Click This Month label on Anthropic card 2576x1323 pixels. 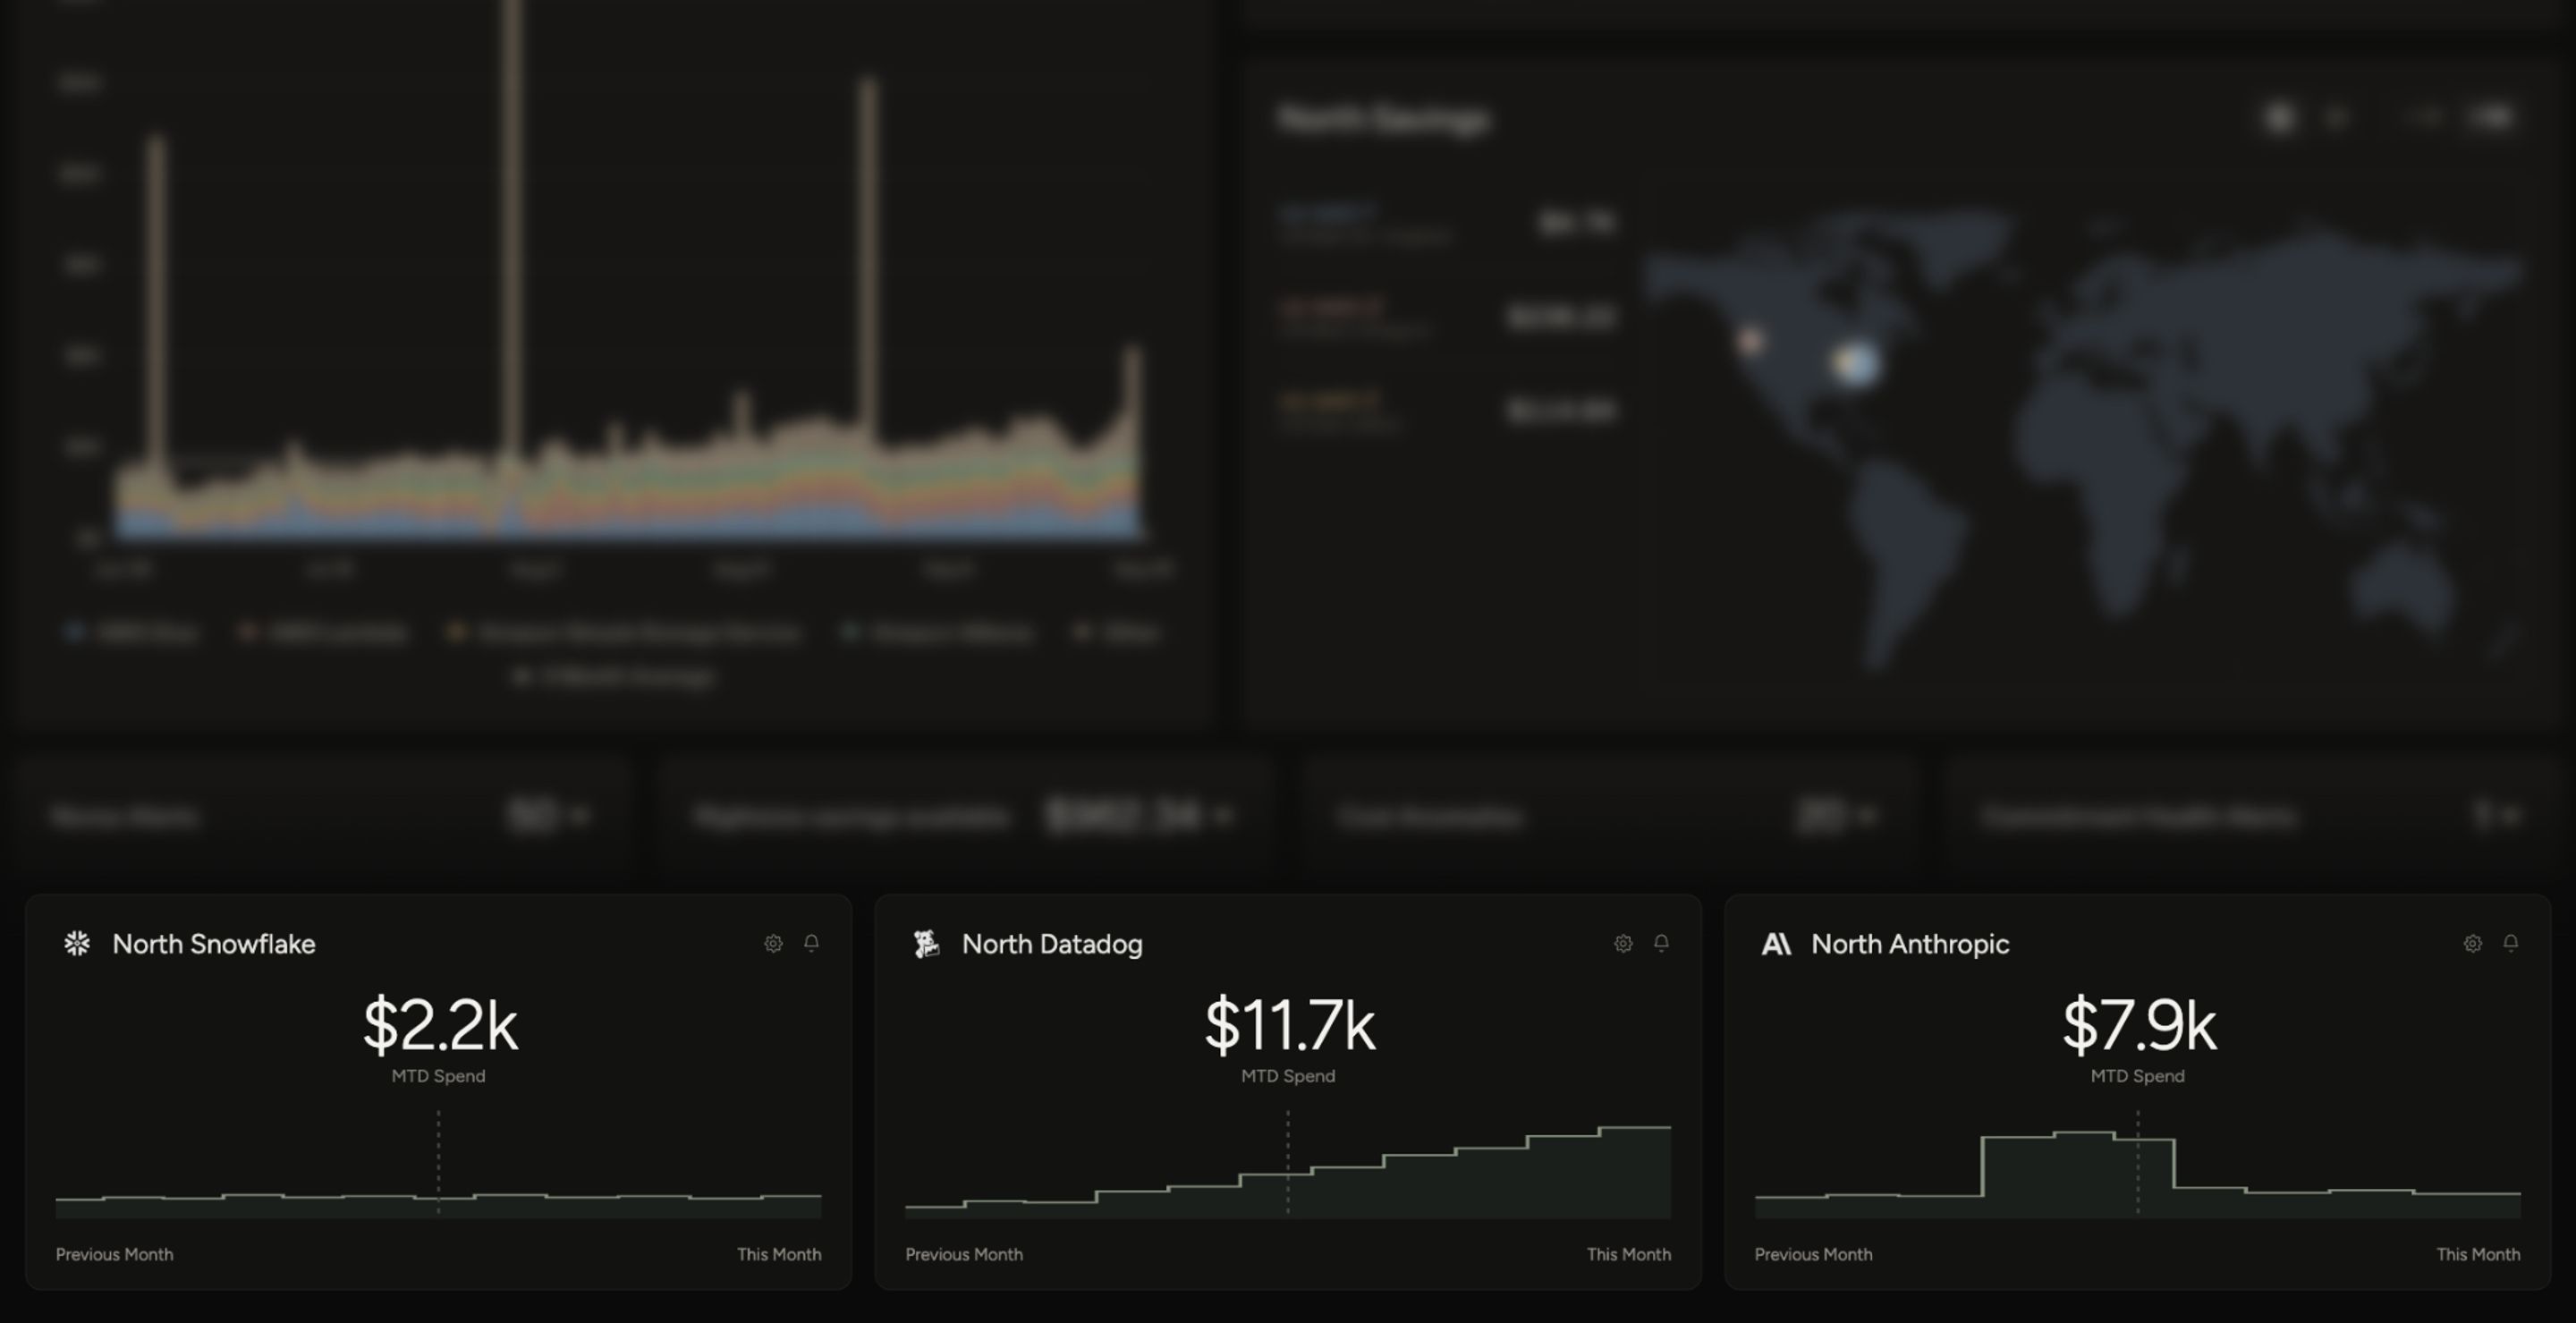point(2478,1254)
